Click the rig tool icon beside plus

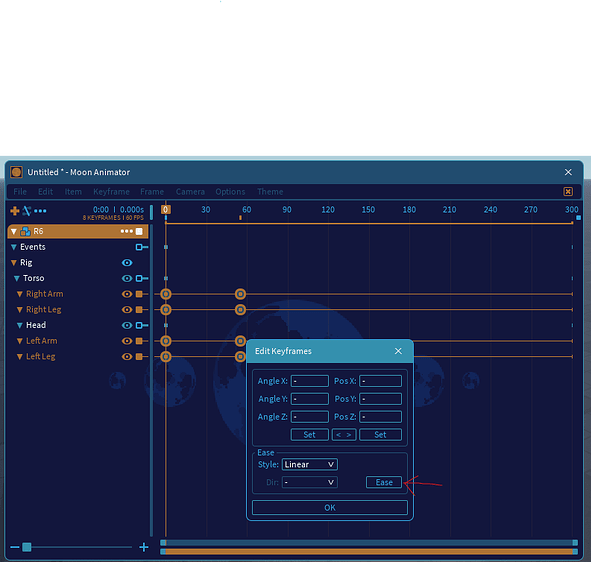pyautogui.click(x=26, y=211)
